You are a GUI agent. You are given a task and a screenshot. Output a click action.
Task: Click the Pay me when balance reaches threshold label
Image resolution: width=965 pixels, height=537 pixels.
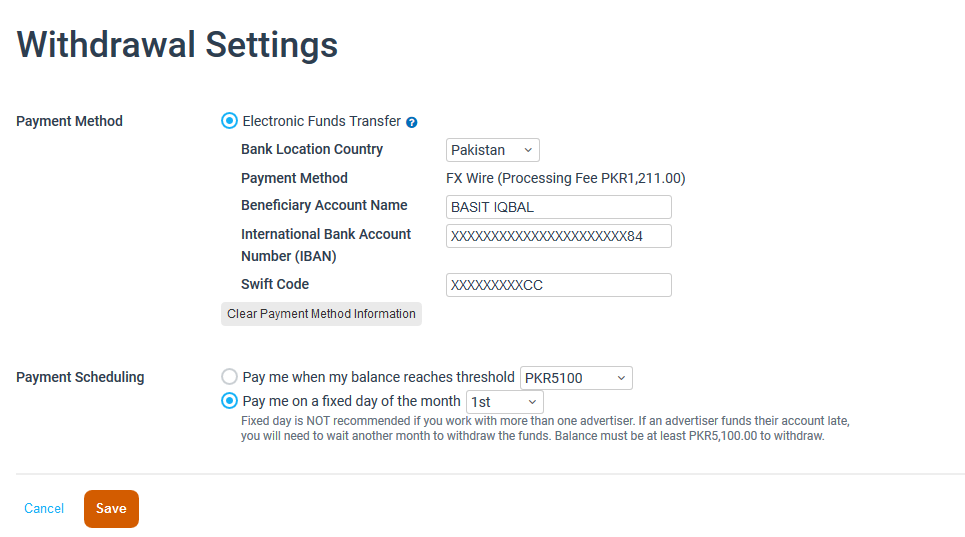[378, 377]
